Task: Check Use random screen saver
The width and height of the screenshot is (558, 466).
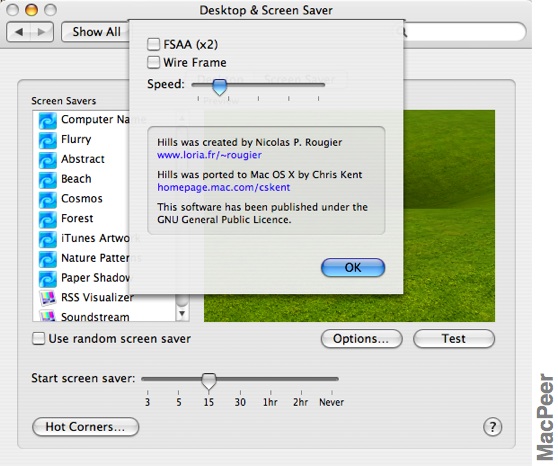Action: tap(38, 339)
